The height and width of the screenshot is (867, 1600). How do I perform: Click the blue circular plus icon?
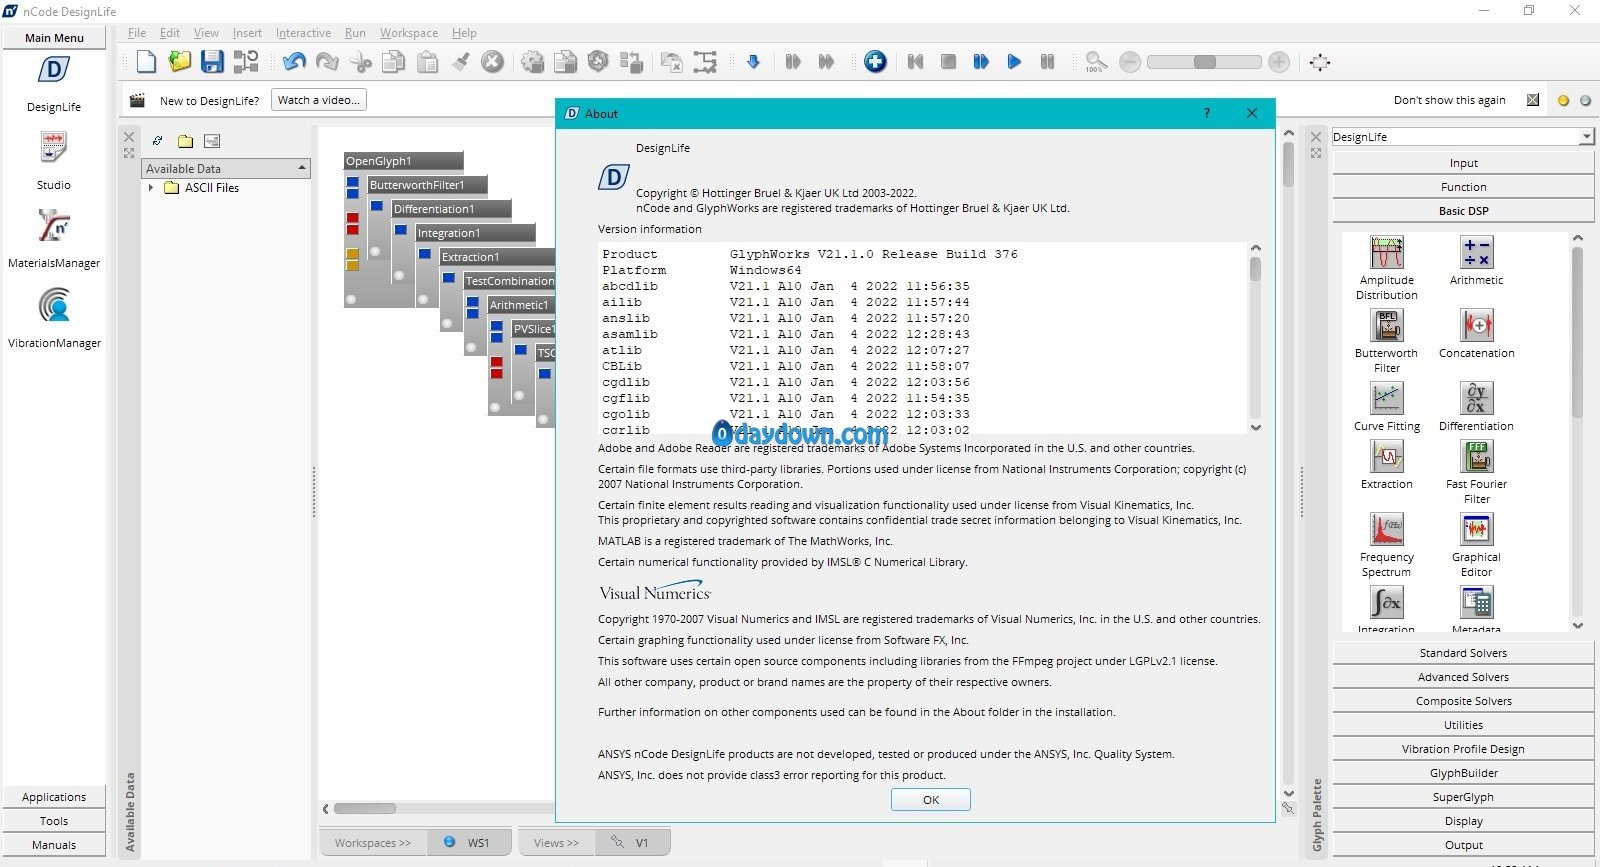[x=875, y=62]
